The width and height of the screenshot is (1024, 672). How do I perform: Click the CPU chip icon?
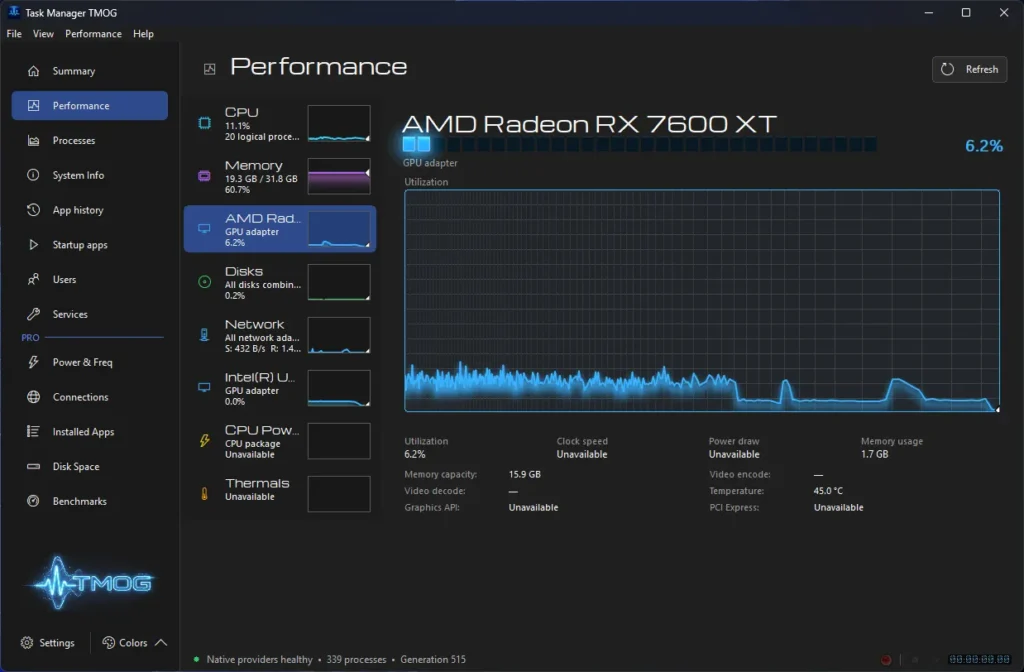point(204,123)
